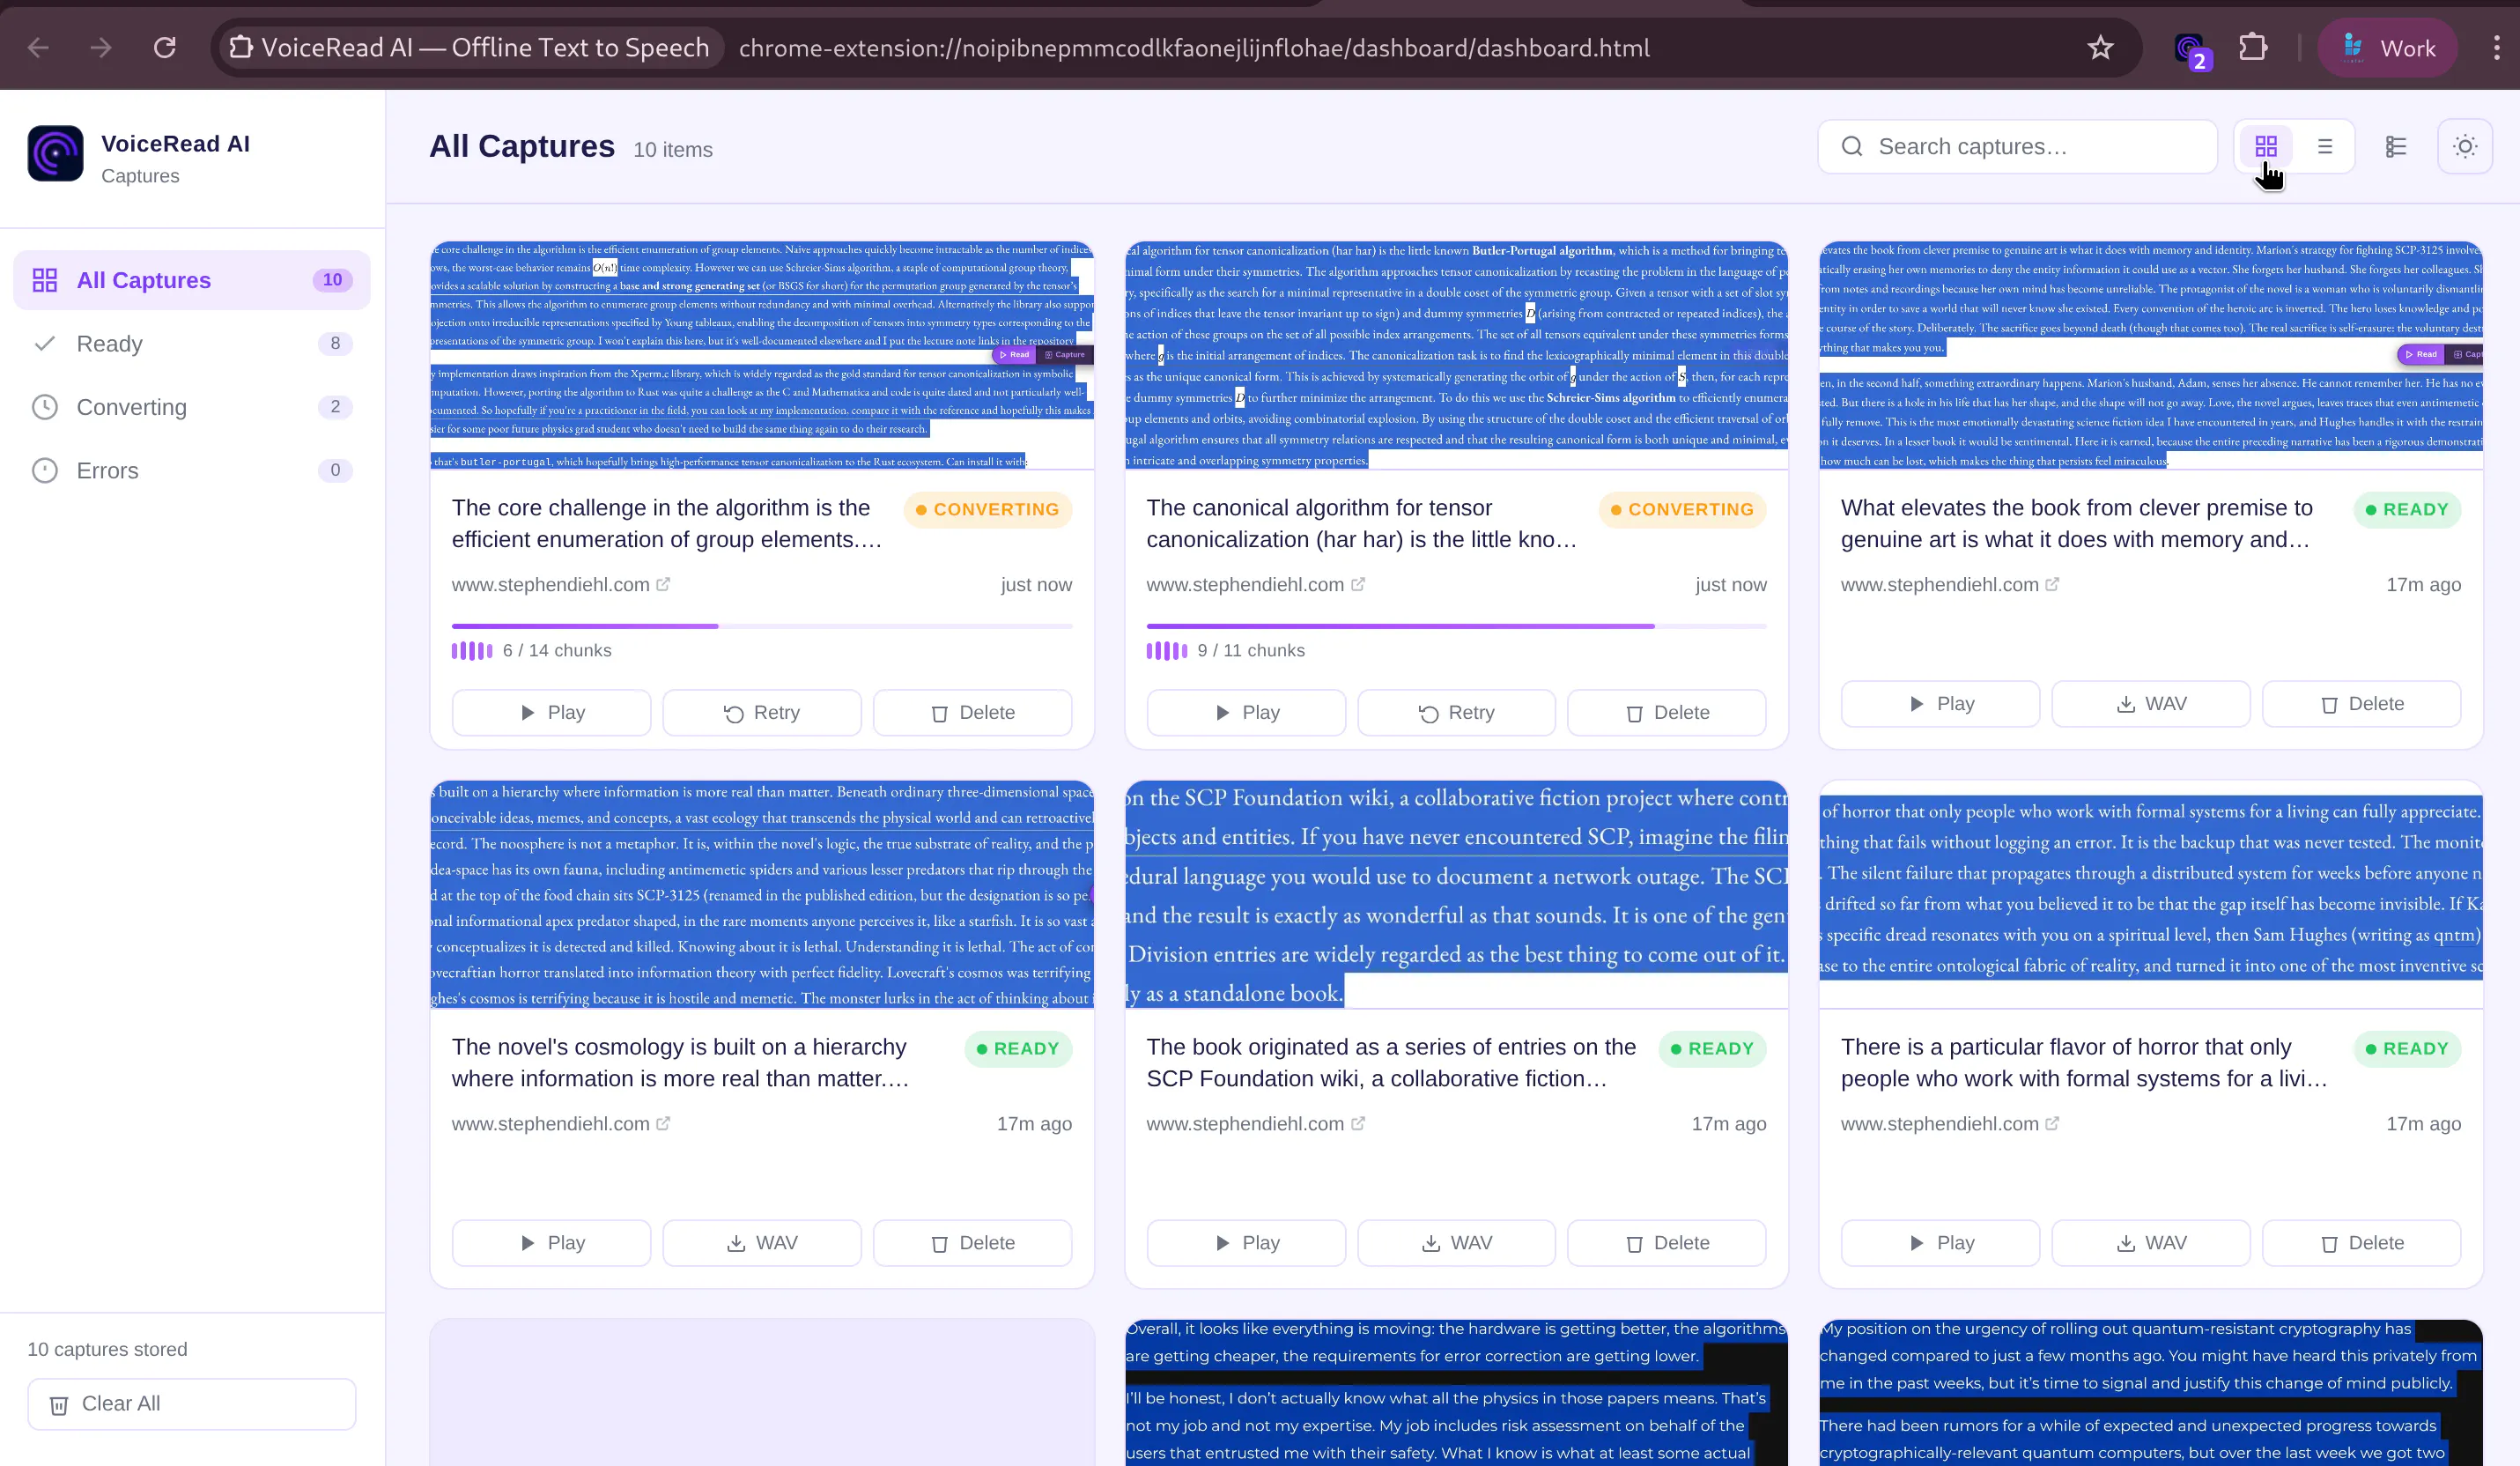Delete the 'canonical algorithm for tensor' capture
The width and height of the screenshot is (2520, 1466).
click(1667, 713)
